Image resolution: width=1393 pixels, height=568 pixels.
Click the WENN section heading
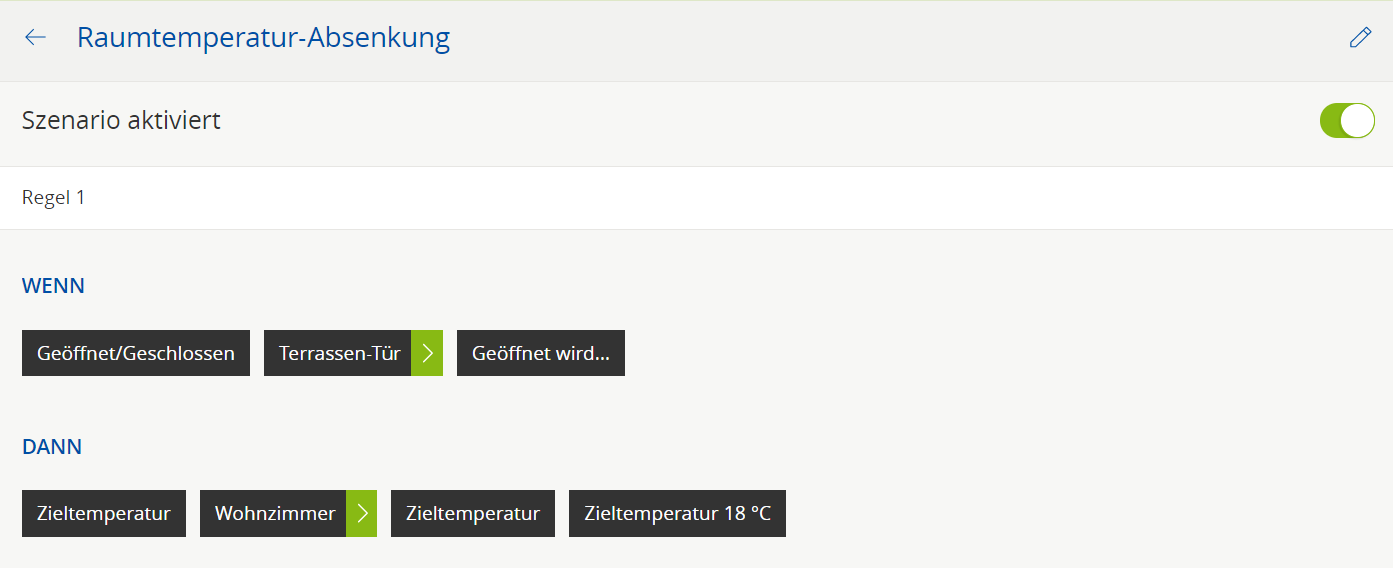click(53, 286)
